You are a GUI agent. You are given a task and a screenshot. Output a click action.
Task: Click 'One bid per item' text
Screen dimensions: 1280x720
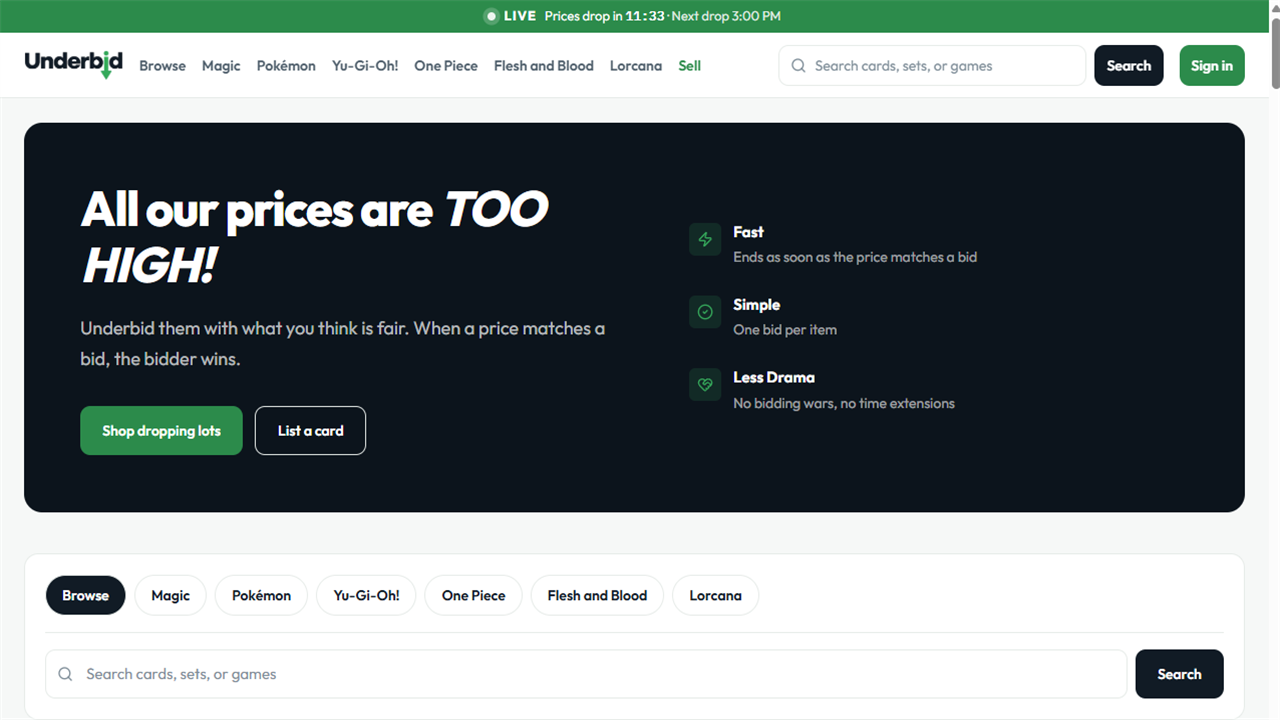point(785,330)
